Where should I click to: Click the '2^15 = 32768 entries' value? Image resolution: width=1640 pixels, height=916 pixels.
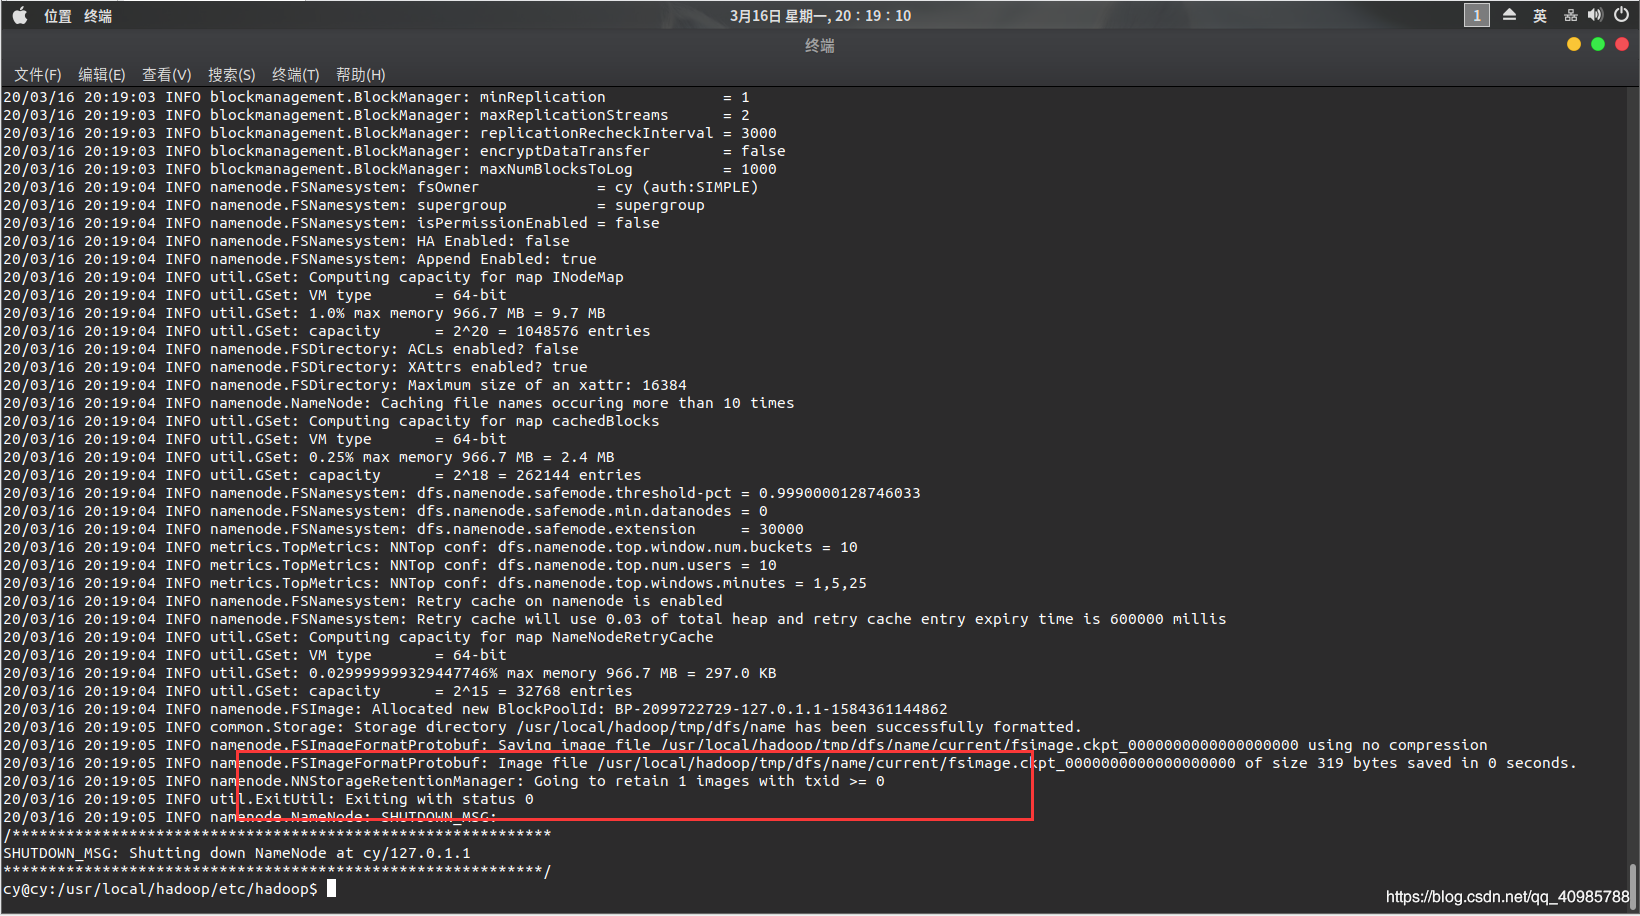tap(543, 691)
